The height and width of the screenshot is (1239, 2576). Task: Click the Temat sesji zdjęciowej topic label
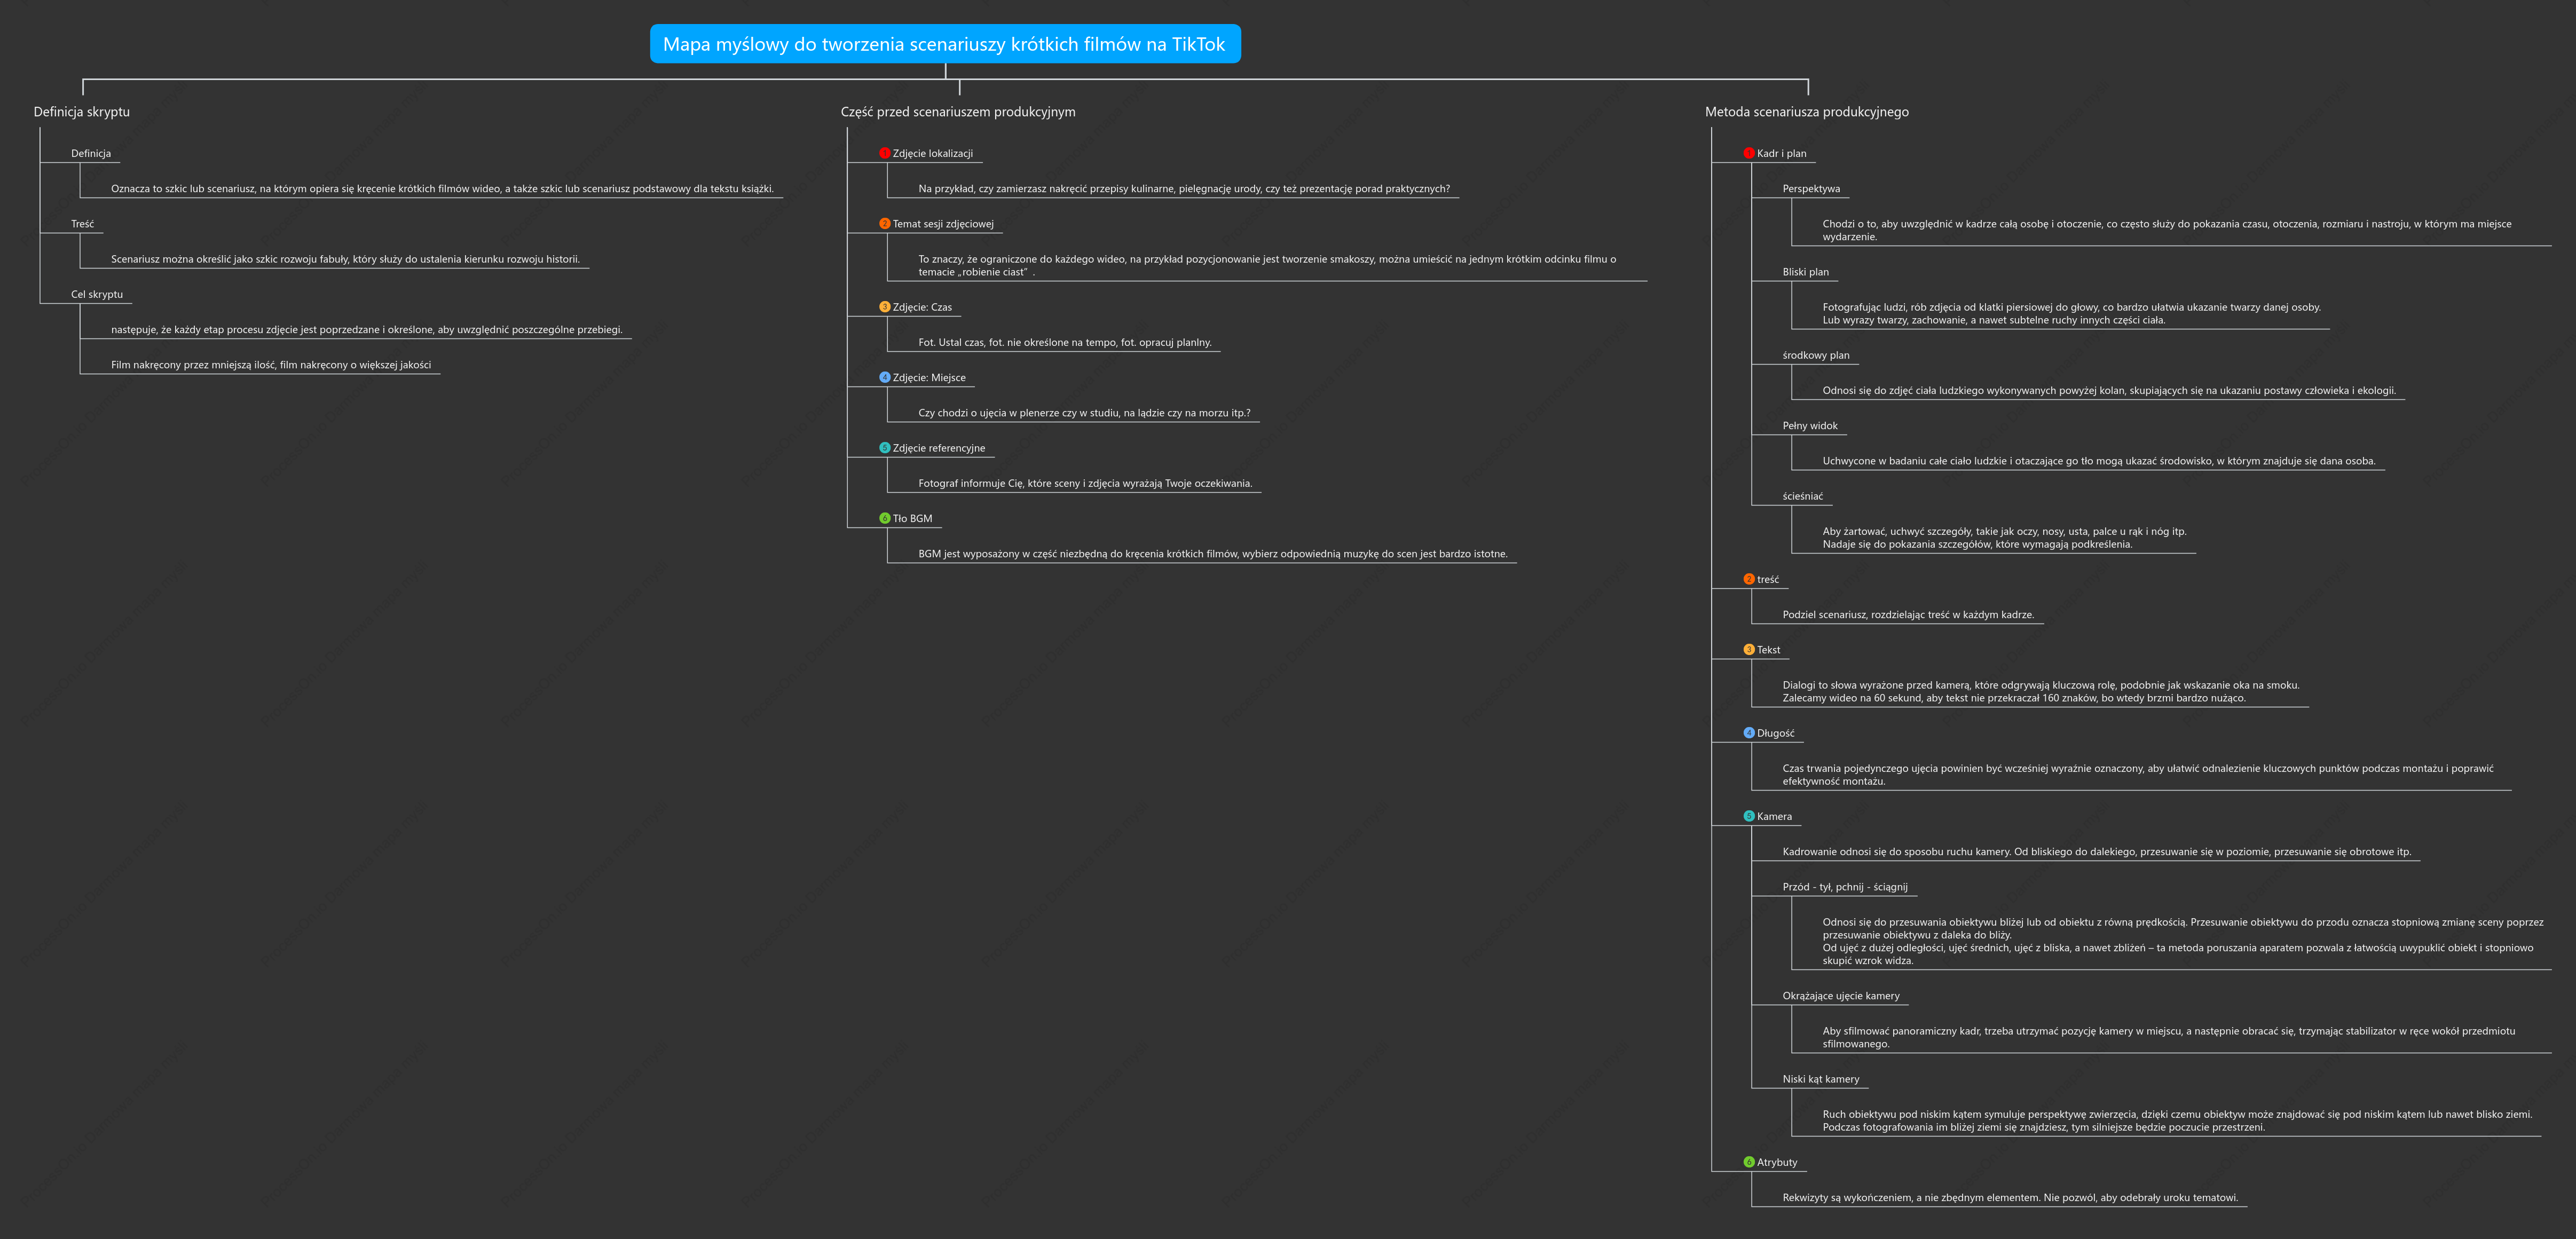pyautogui.click(x=943, y=224)
